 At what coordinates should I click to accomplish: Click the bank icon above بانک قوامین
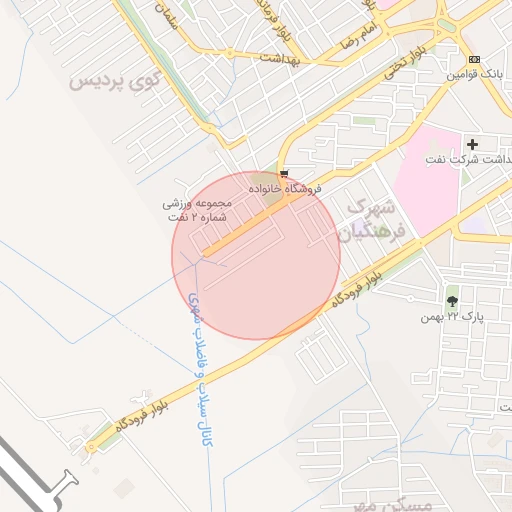coord(474,59)
